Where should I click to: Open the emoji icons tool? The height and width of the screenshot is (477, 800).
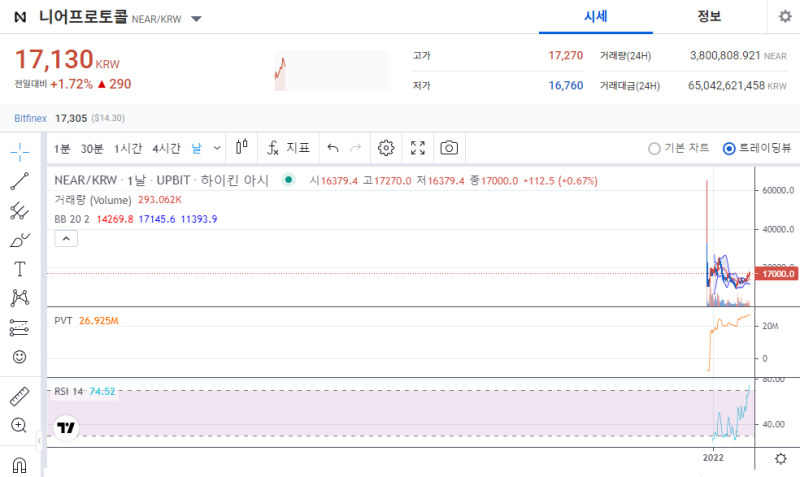[x=19, y=357]
